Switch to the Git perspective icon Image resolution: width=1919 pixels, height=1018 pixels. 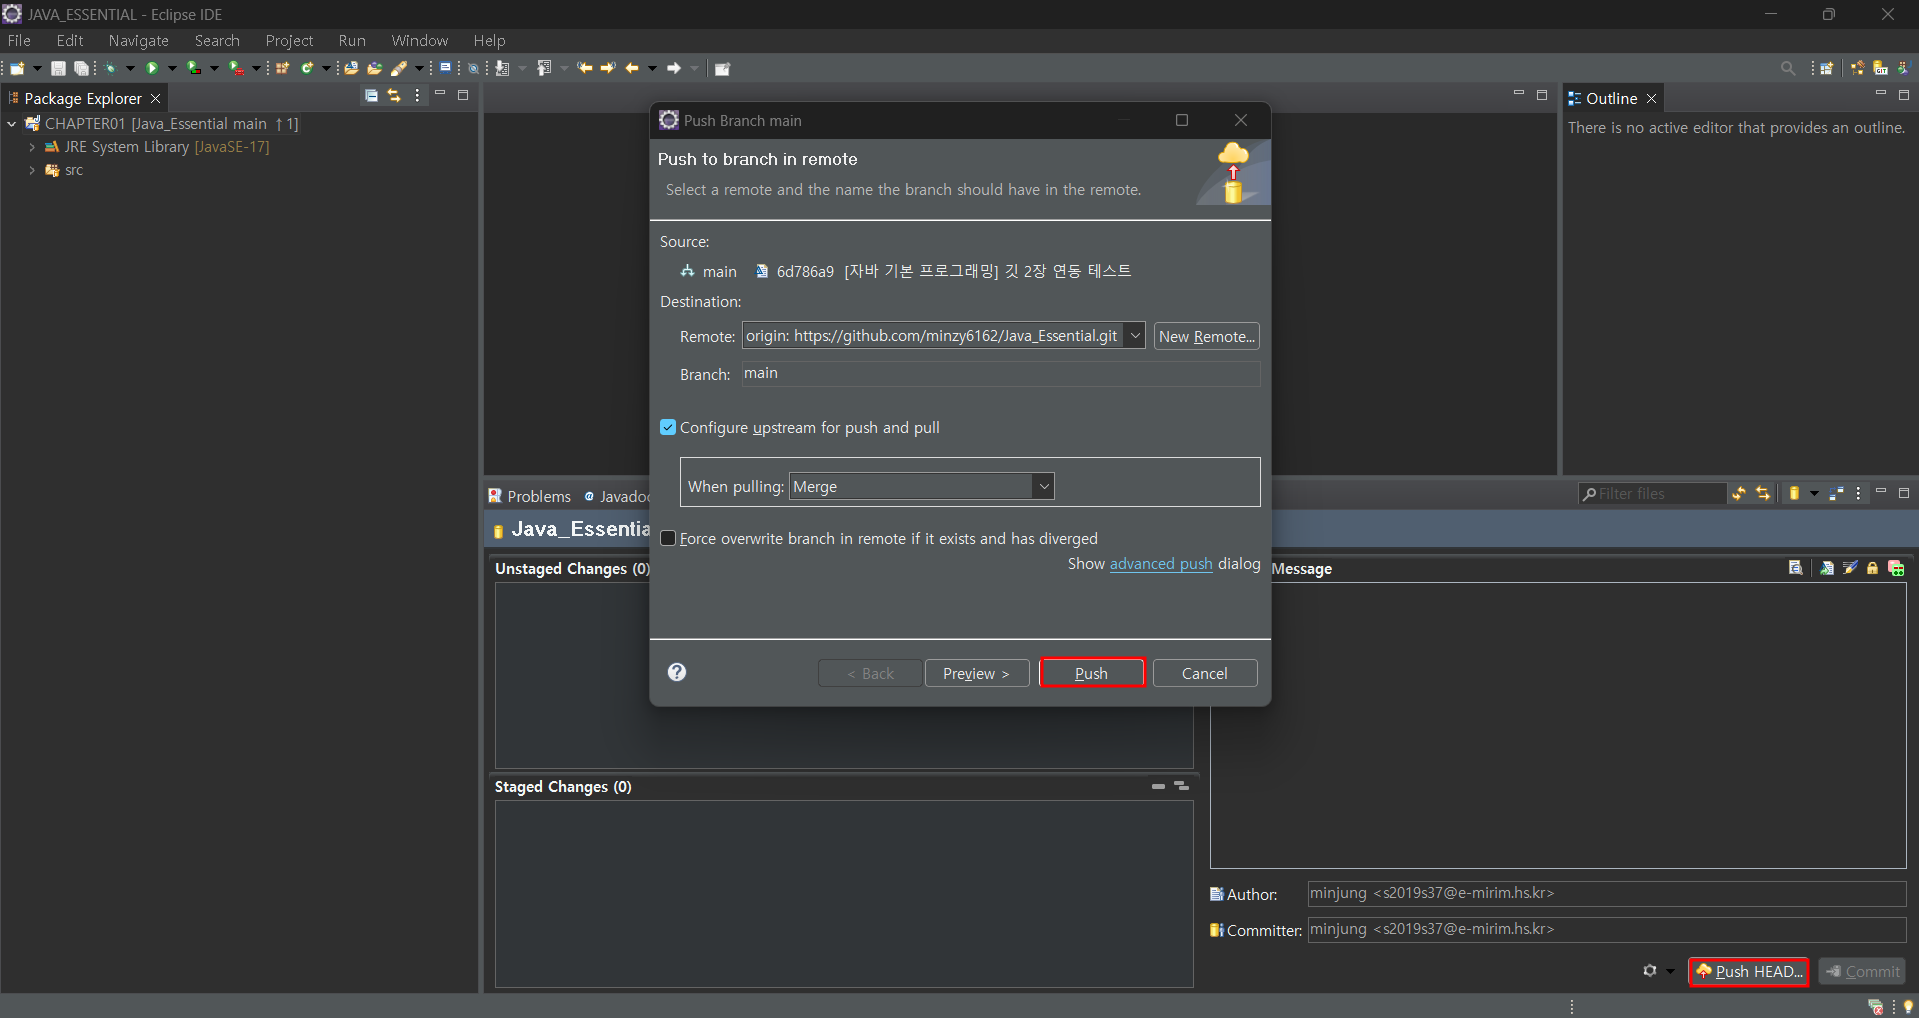tap(1881, 68)
